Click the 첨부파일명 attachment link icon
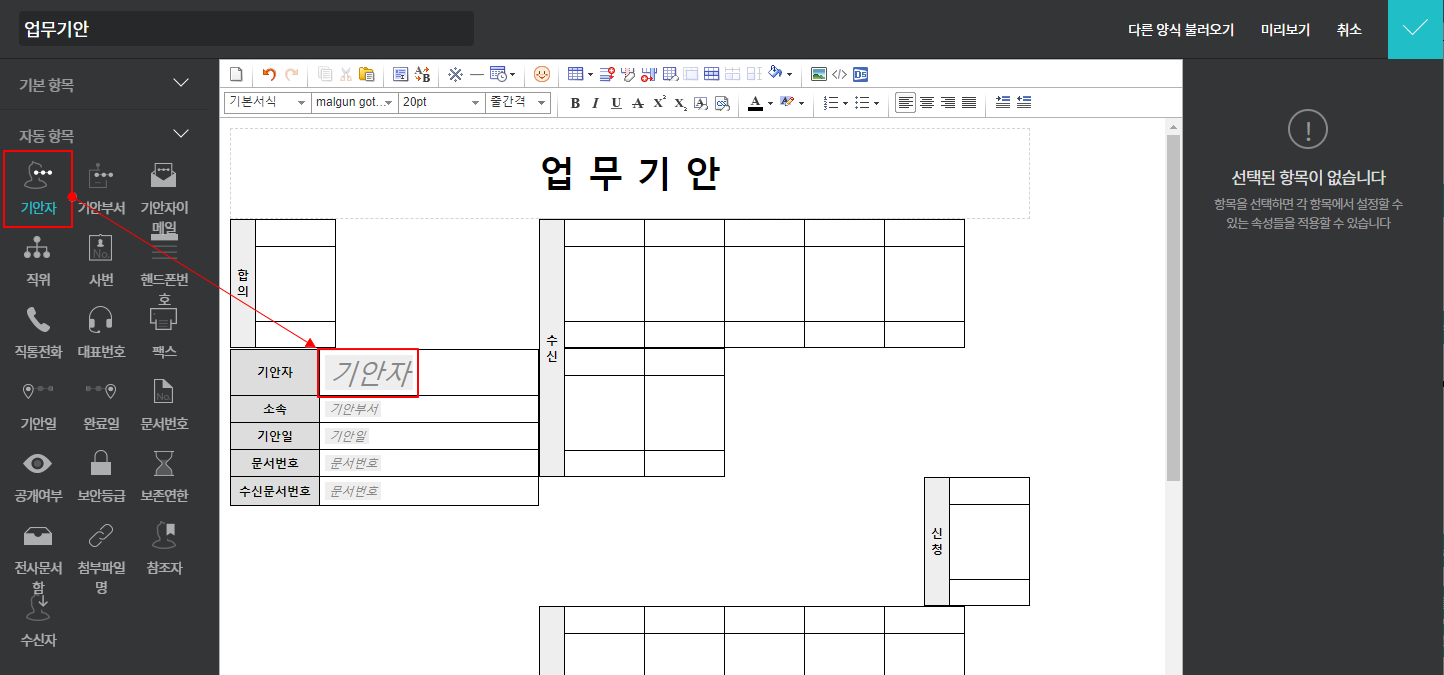Viewport: 1444px width, 675px height. tap(101, 537)
